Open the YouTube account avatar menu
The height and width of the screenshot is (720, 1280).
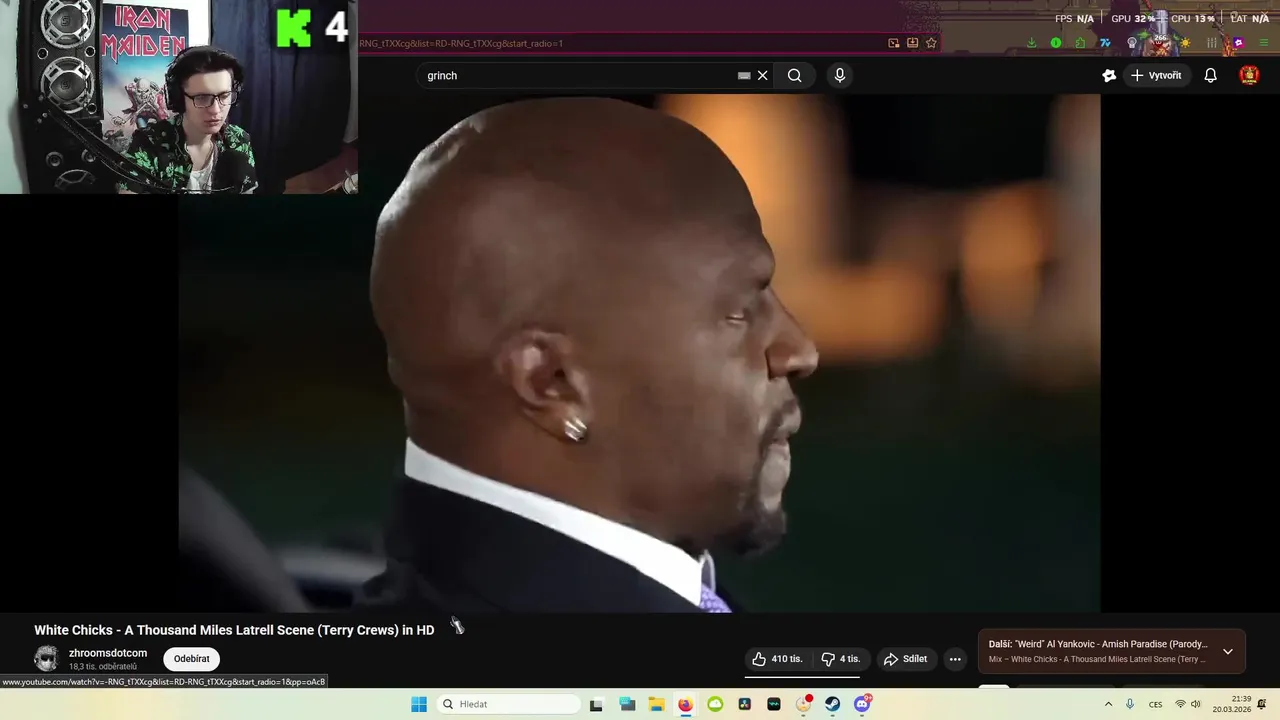pyautogui.click(x=1249, y=75)
